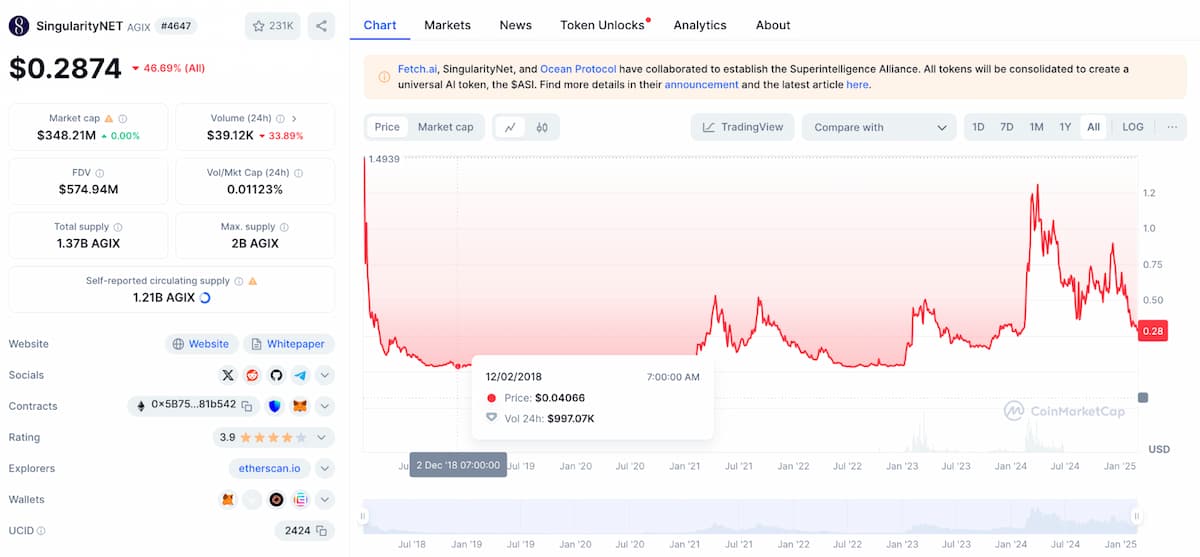Screen dimensions: 1200x557
Task: Open Volume (24h) details arrow
Action: (294, 118)
